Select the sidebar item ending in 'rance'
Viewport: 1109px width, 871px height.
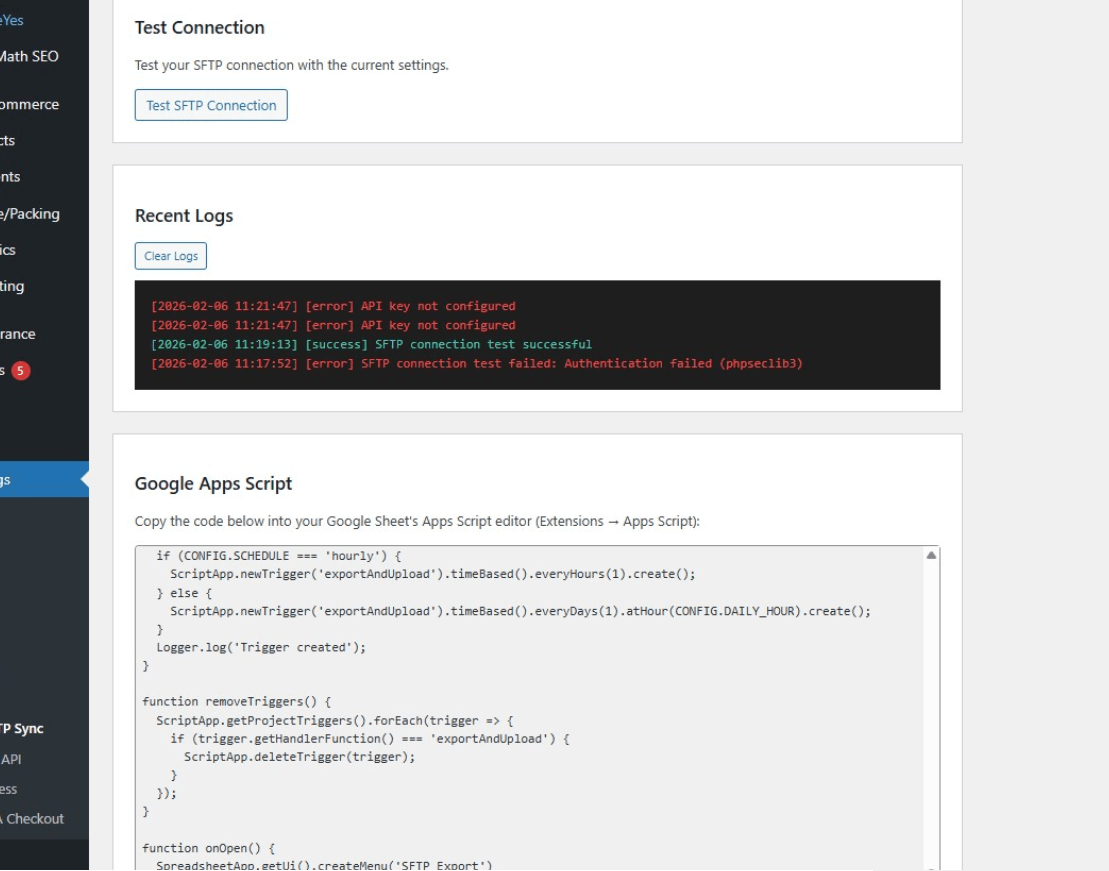(x=18, y=334)
